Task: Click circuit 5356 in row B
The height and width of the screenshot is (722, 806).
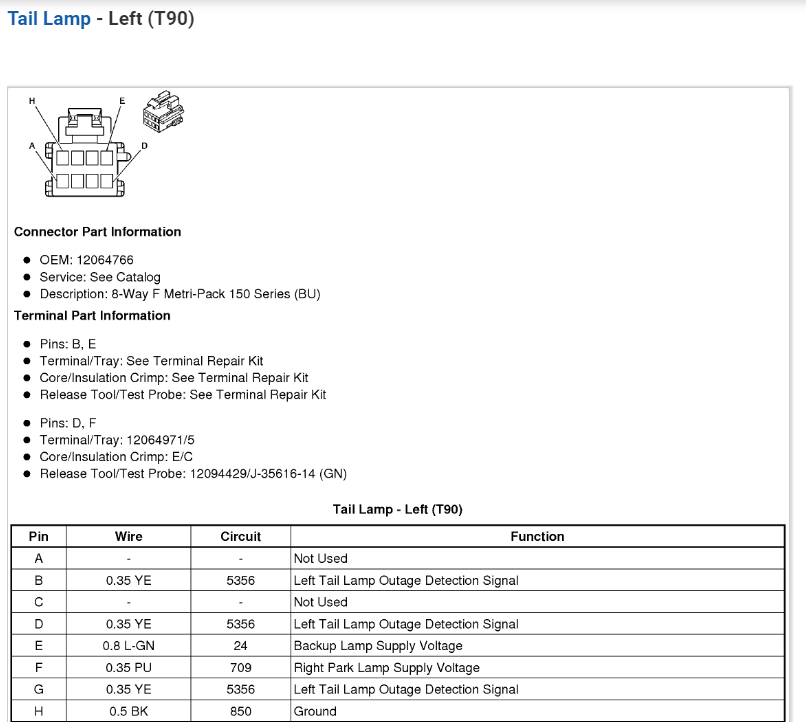Action: tap(241, 581)
